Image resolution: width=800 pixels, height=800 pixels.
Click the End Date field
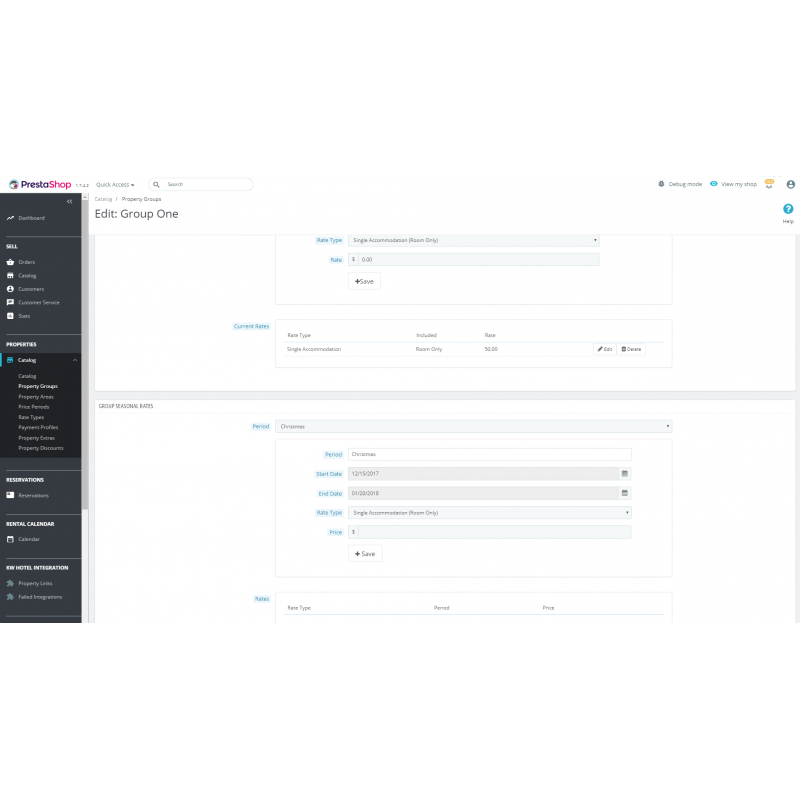[483, 493]
